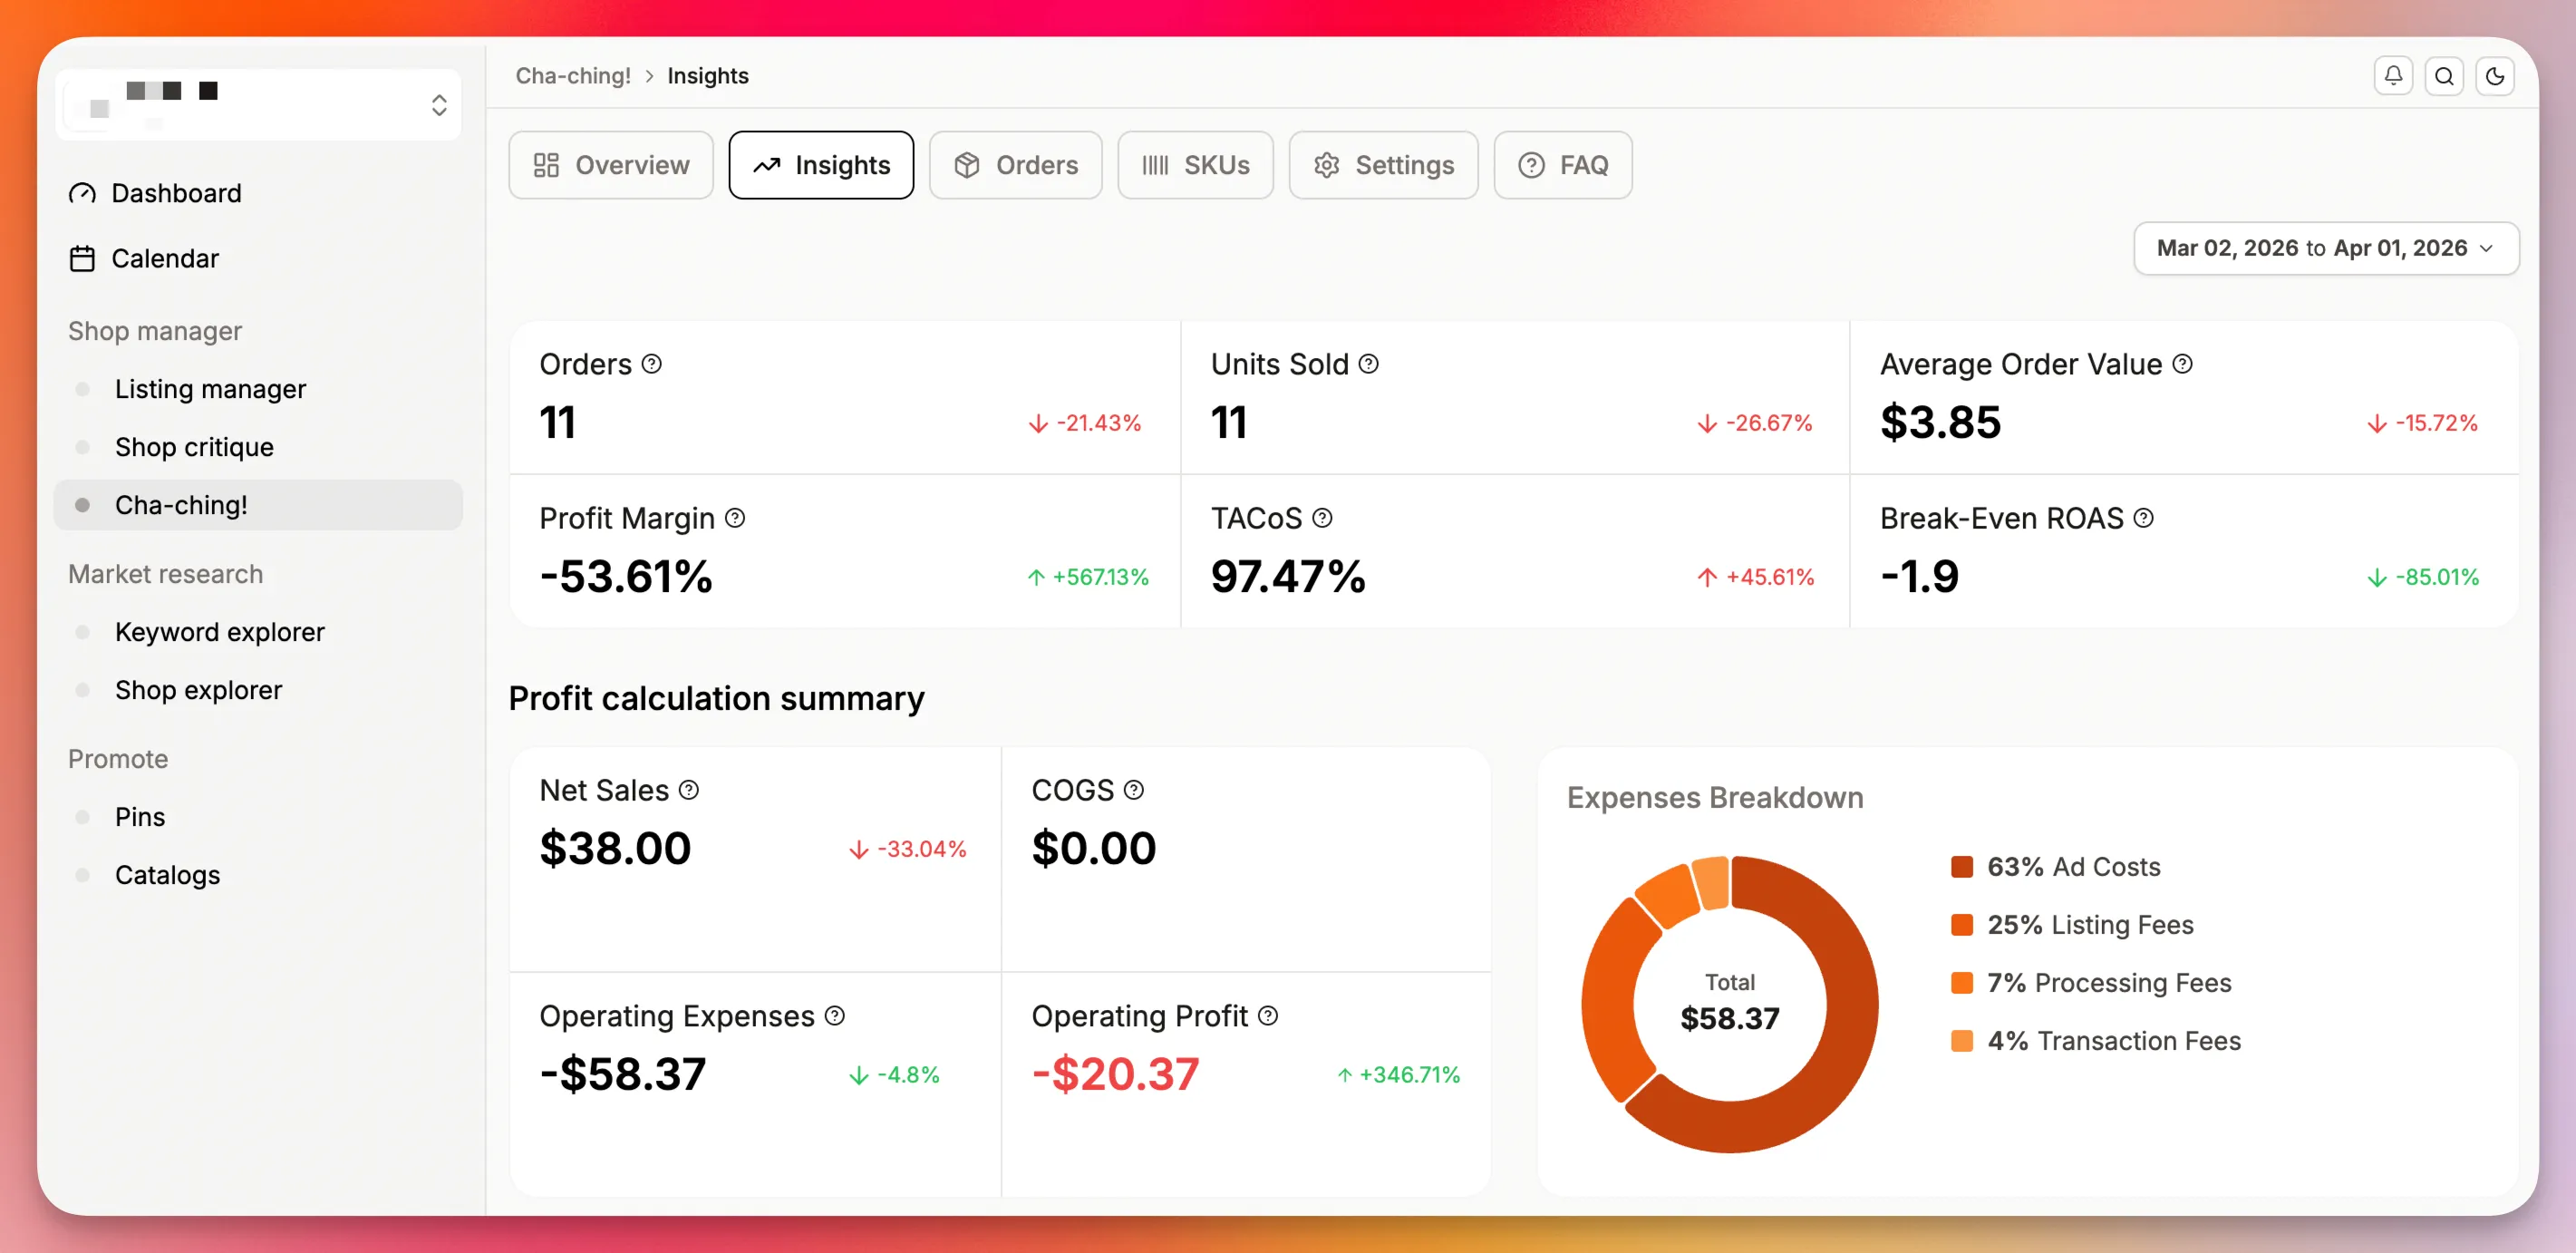Show the Average Order Value help tooltip

click(x=2182, y=364)
